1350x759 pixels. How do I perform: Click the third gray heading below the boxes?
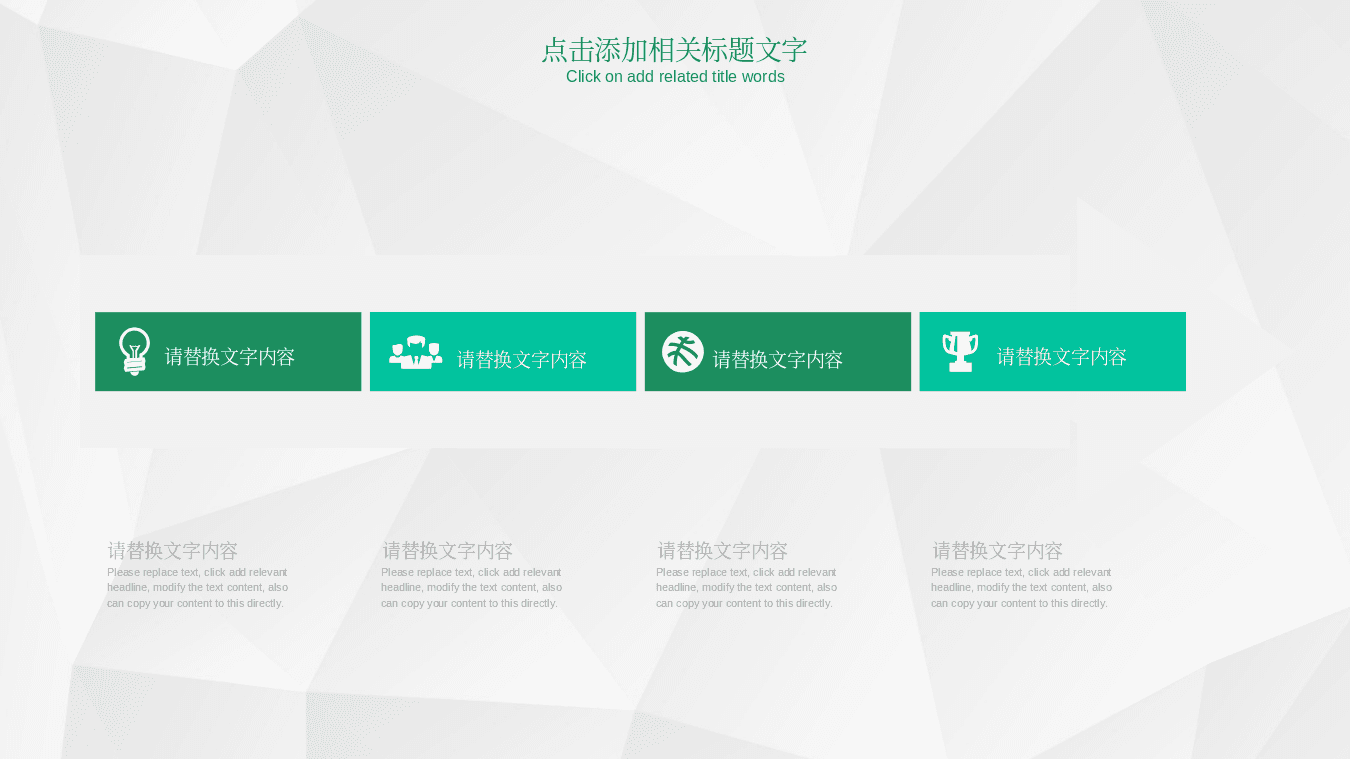pyautogui.click(x=723, y=551)
